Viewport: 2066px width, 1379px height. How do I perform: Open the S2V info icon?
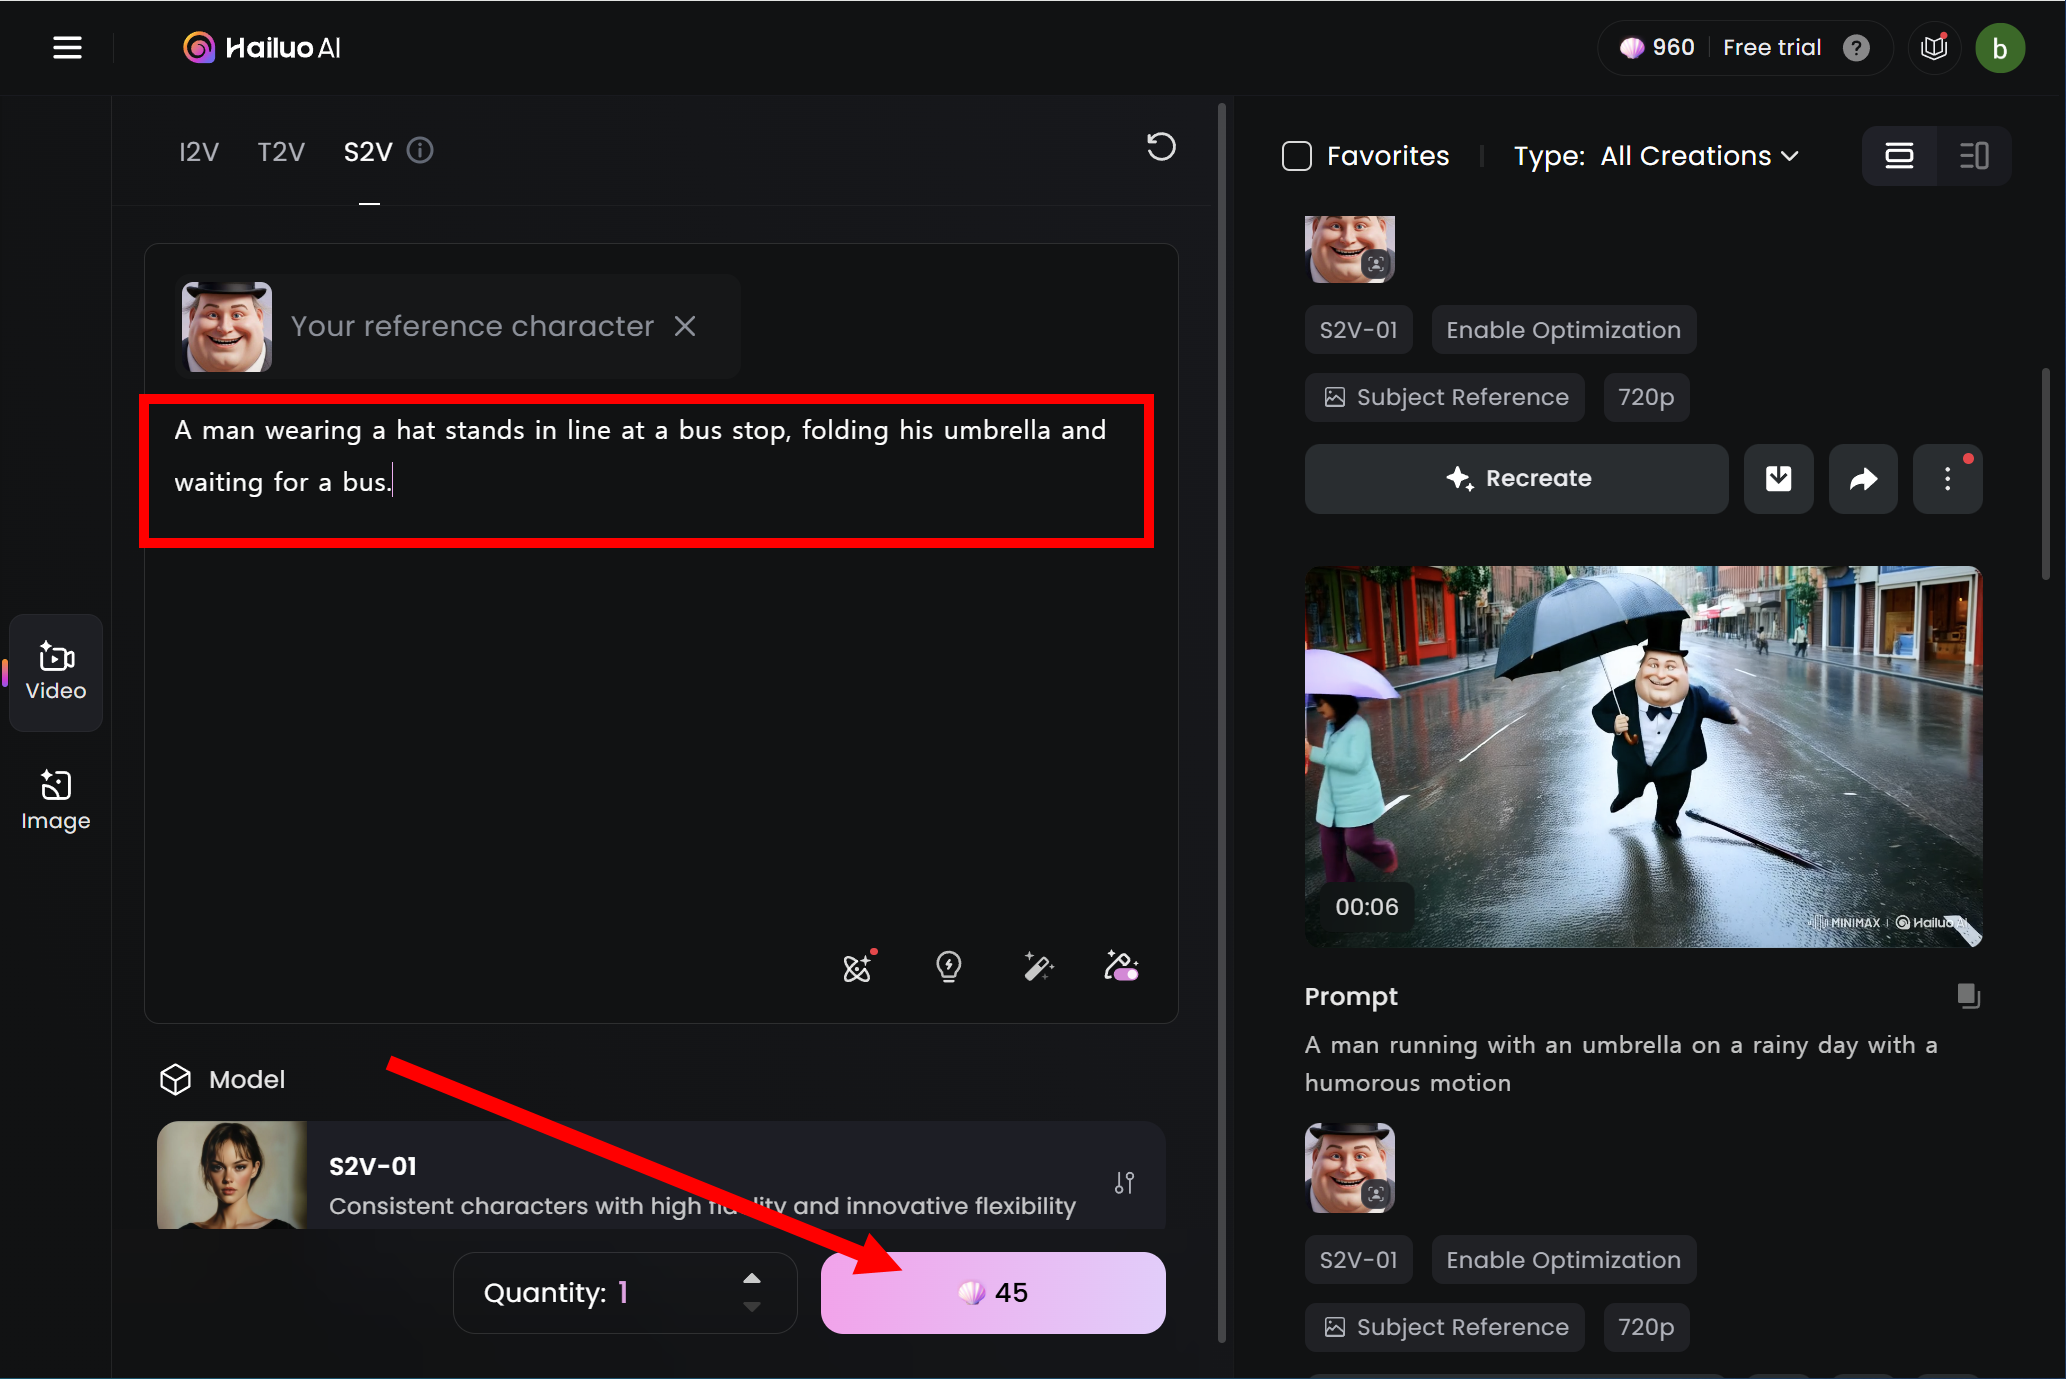(x=420, y=151)
